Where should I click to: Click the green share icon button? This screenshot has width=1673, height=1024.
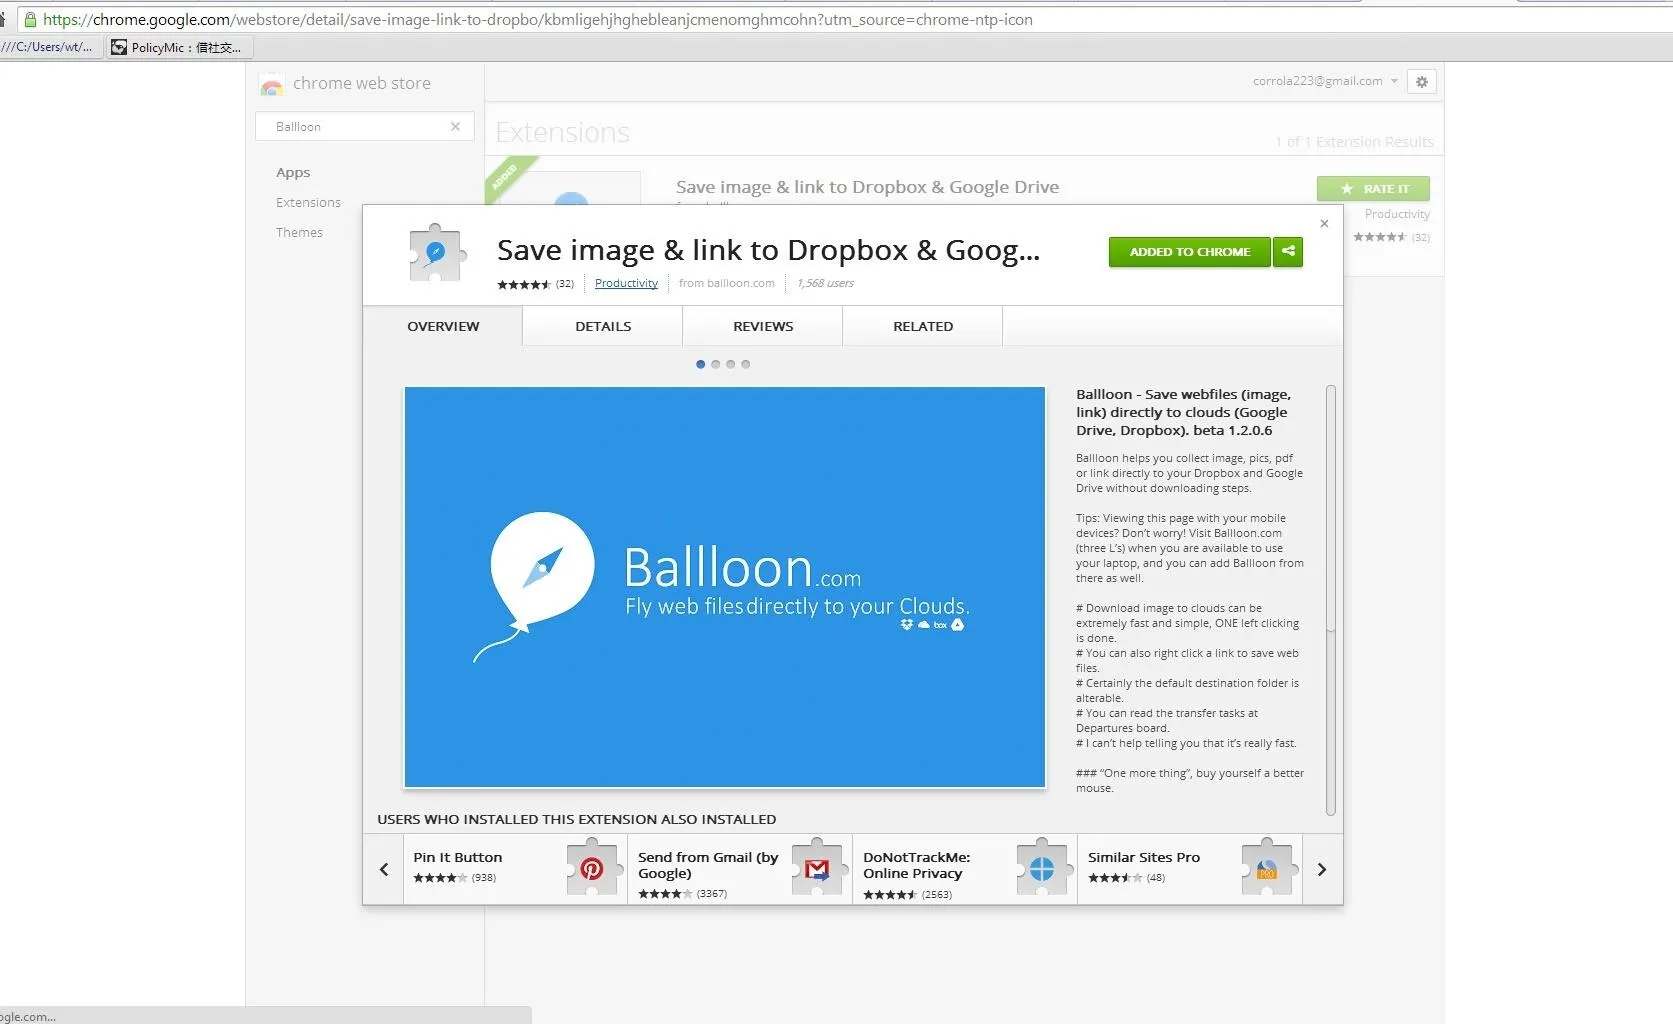click(1288, 251)
